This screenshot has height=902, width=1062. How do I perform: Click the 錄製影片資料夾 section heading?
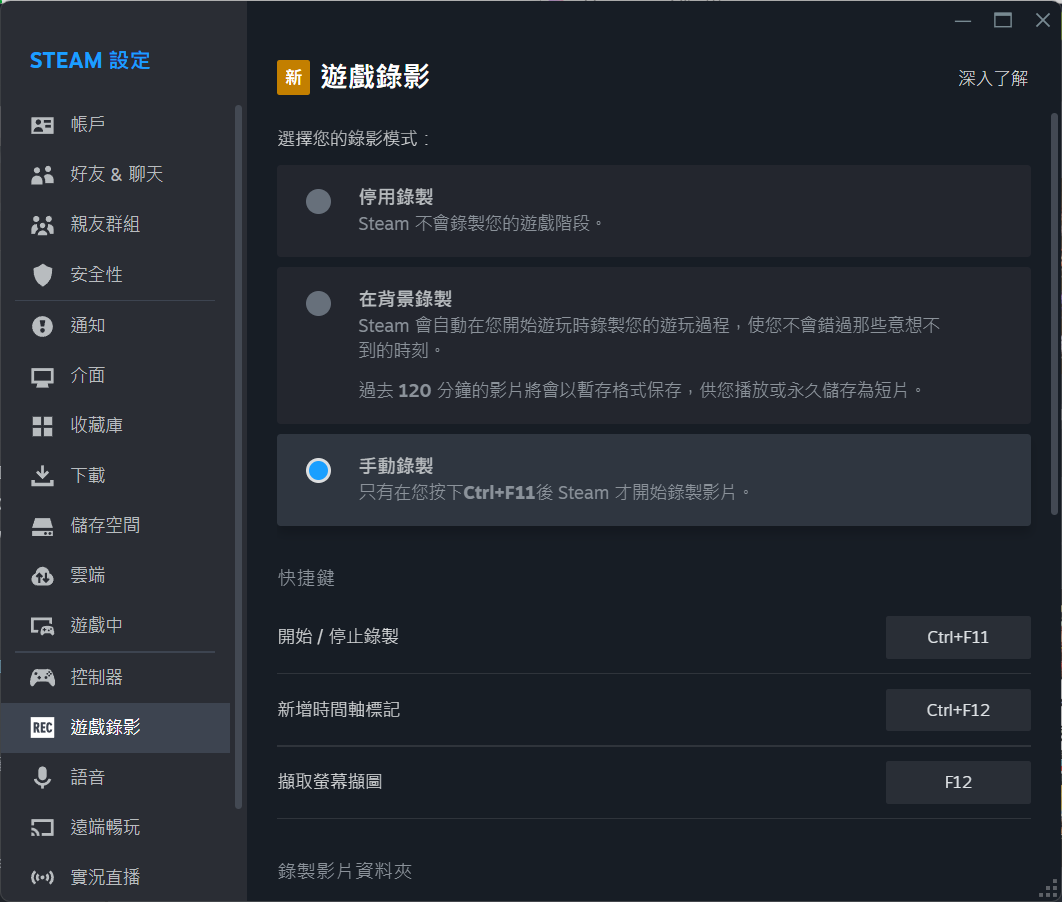tap(345, 871)
